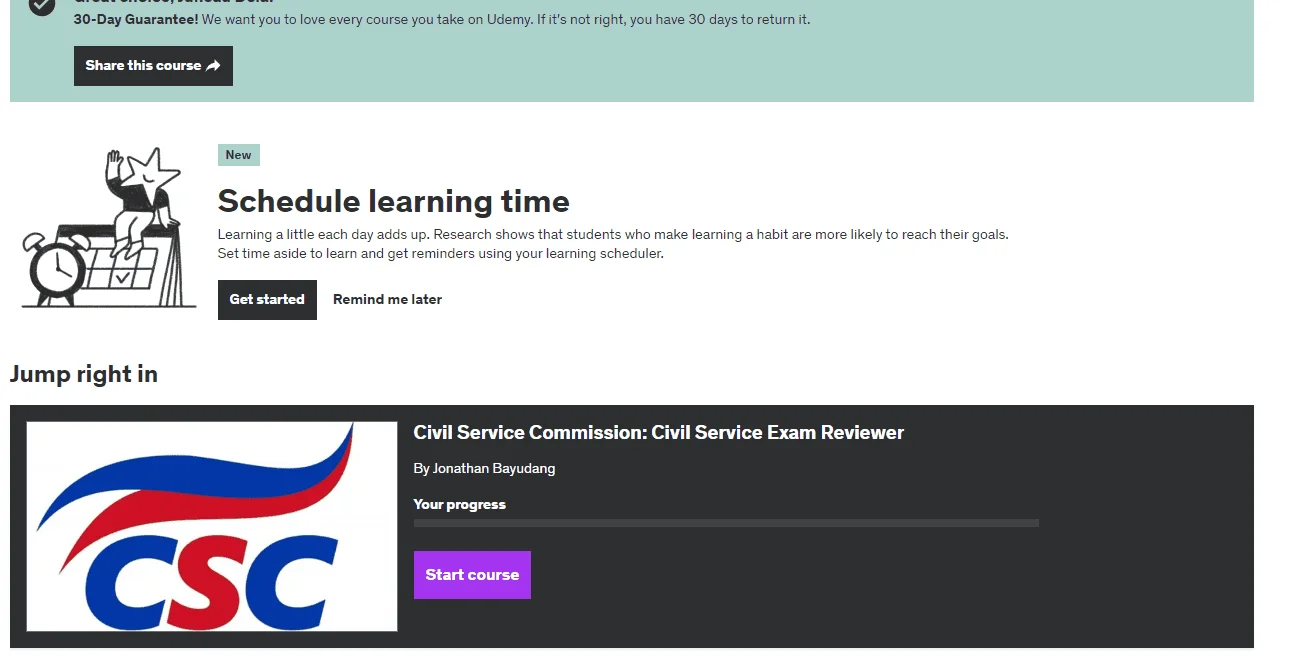Click By Jonathan Bayudang author text
This screenshot has width=1299, height=666.
tap(484, 469)
